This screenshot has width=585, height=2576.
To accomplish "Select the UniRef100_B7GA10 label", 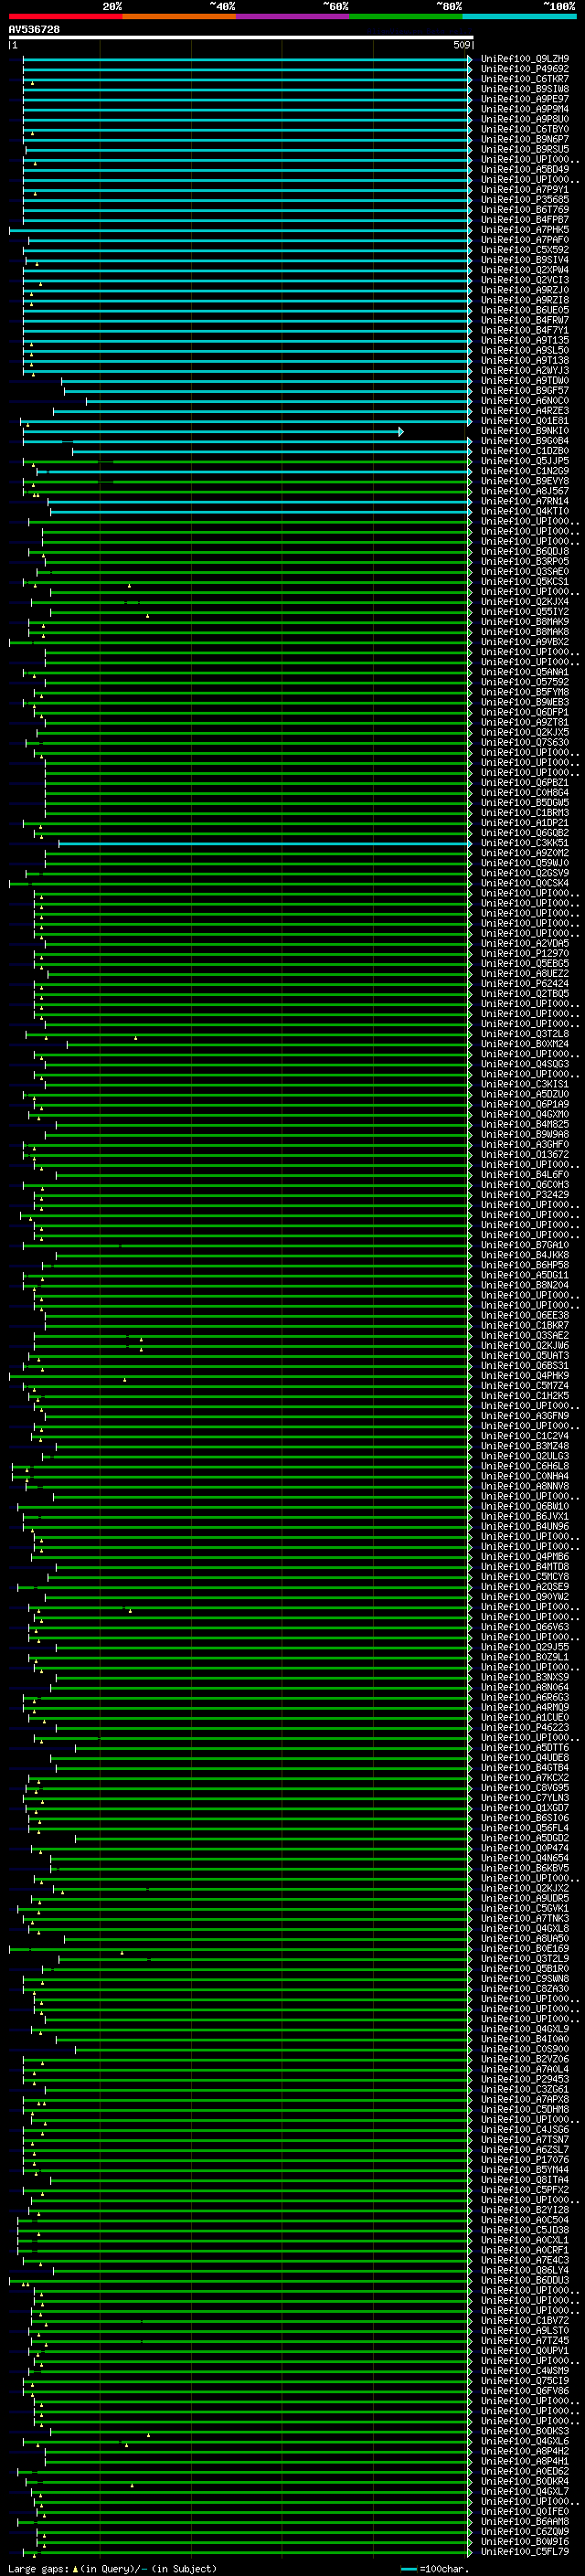I will 525,1245.
